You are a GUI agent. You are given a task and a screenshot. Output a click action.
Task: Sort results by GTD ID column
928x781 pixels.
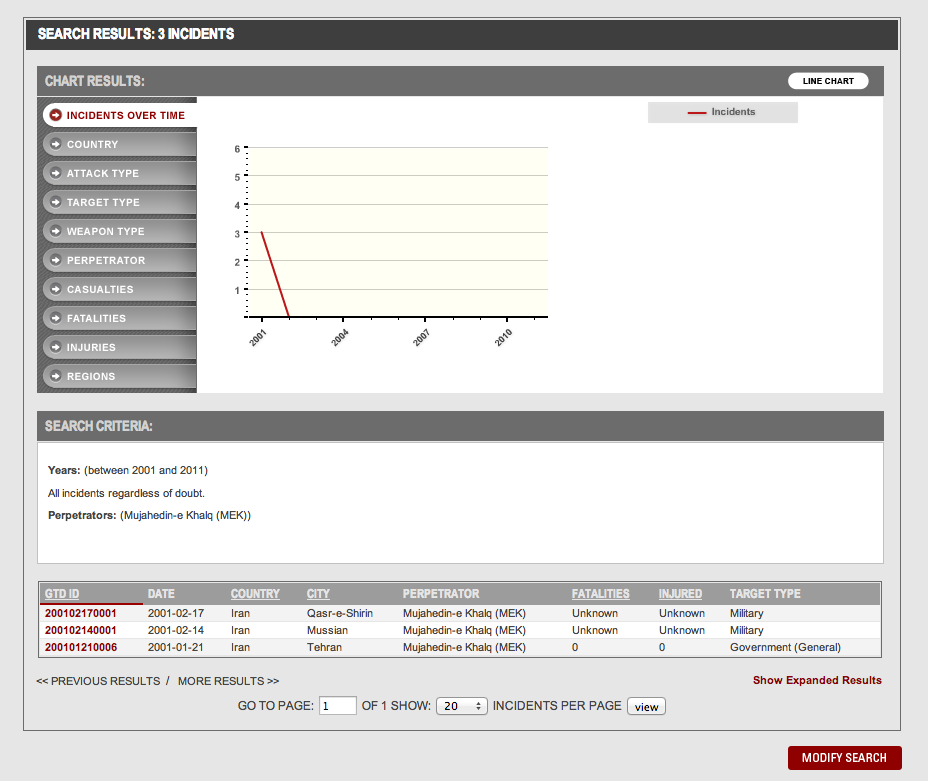point(61,594)
